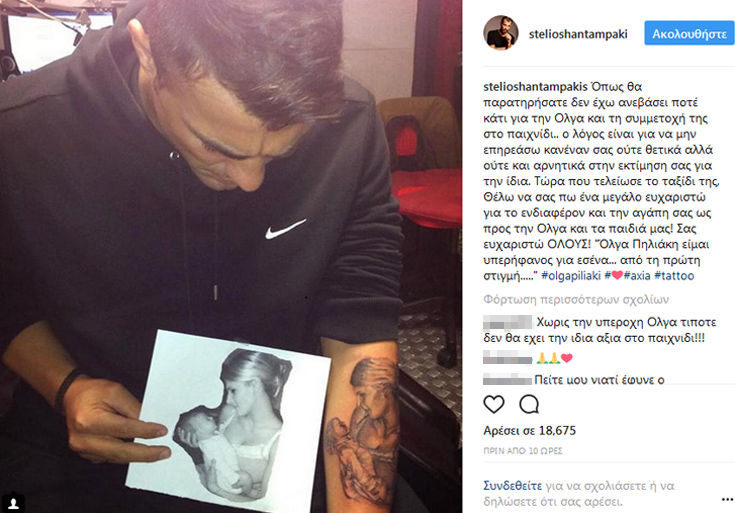Open the #axia hashtag
This screenshot has height=513, width=735.
637,276
